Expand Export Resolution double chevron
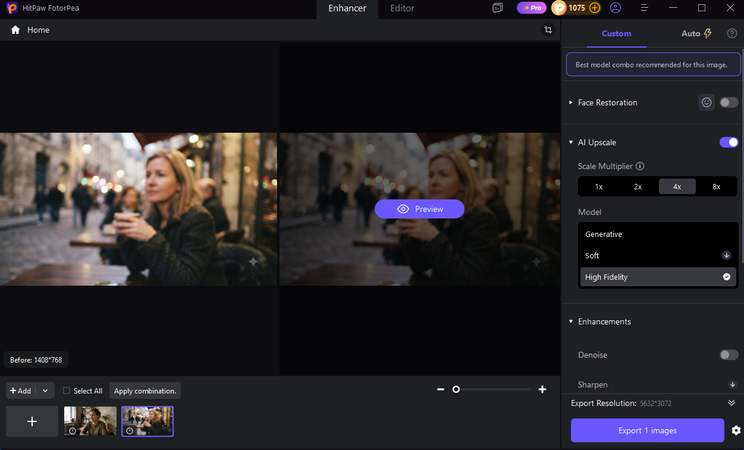 pos(732,403)
